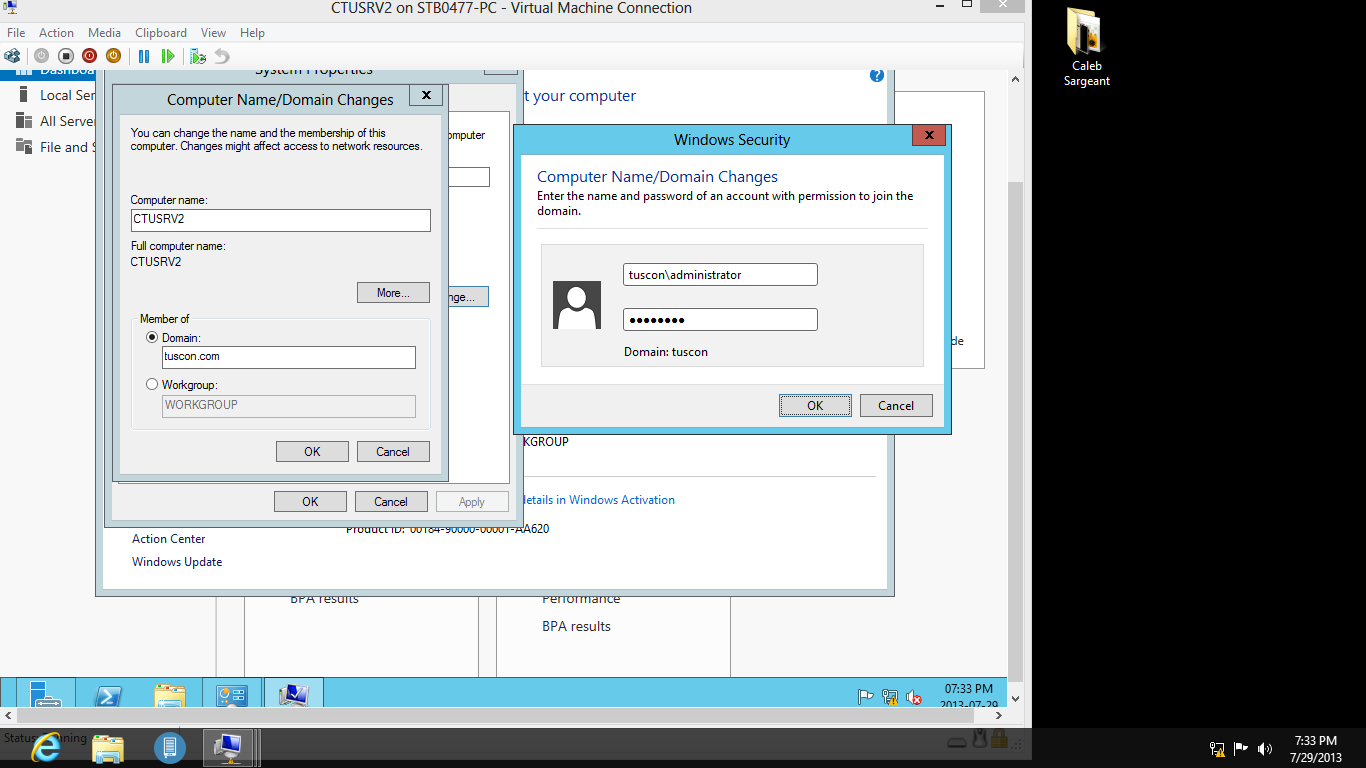Open the Action menu
Image resolution: width=1366 pixels, height=768 pixels.
click(57, 33)
